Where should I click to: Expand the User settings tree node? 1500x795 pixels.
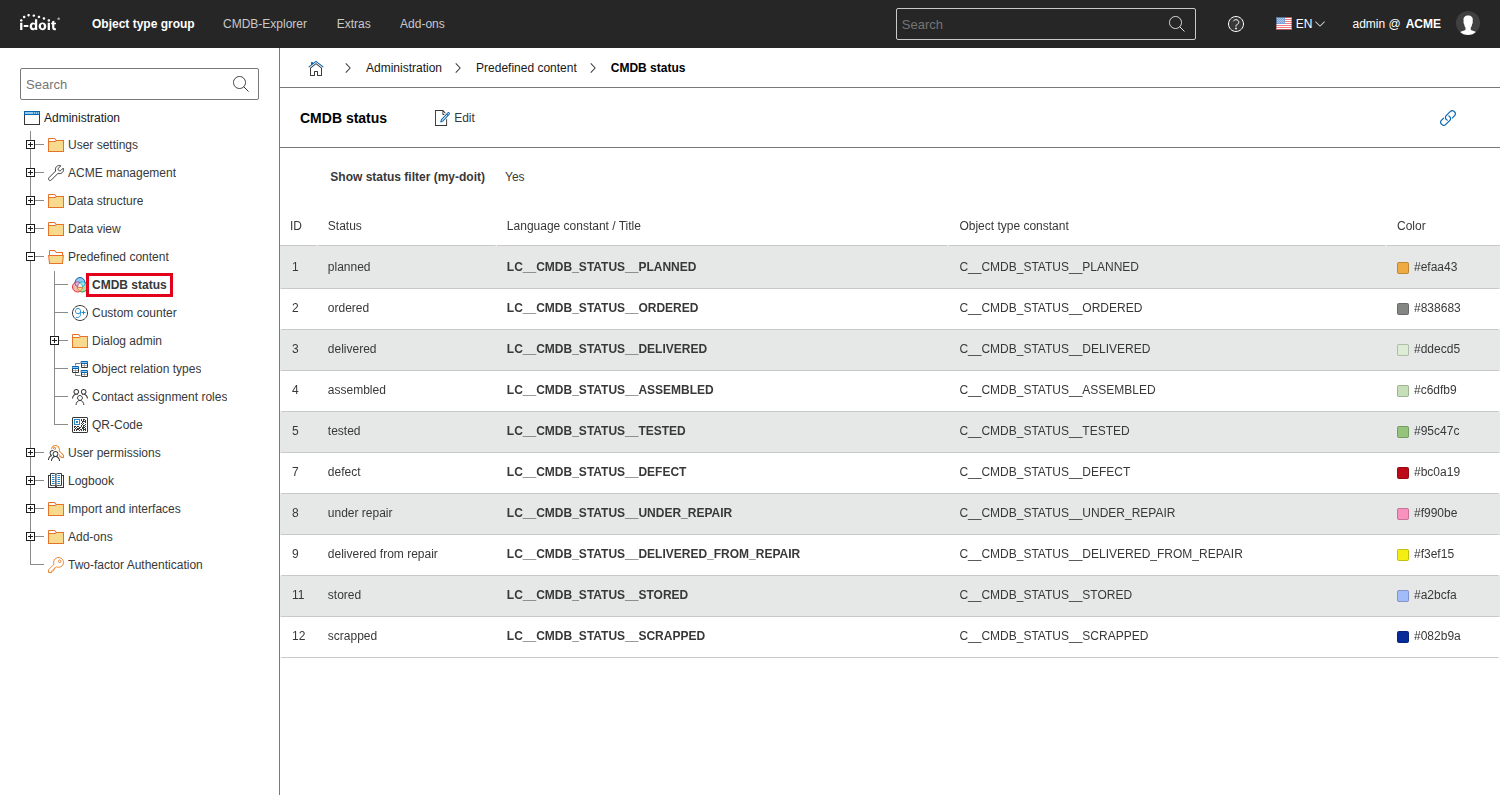coord(30,145)
